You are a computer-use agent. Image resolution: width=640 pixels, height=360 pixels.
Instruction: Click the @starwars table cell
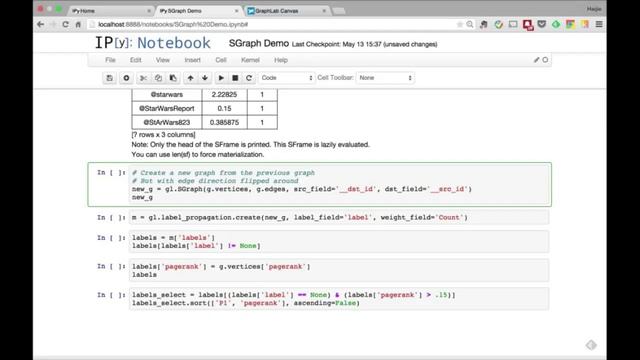[167, 94]
